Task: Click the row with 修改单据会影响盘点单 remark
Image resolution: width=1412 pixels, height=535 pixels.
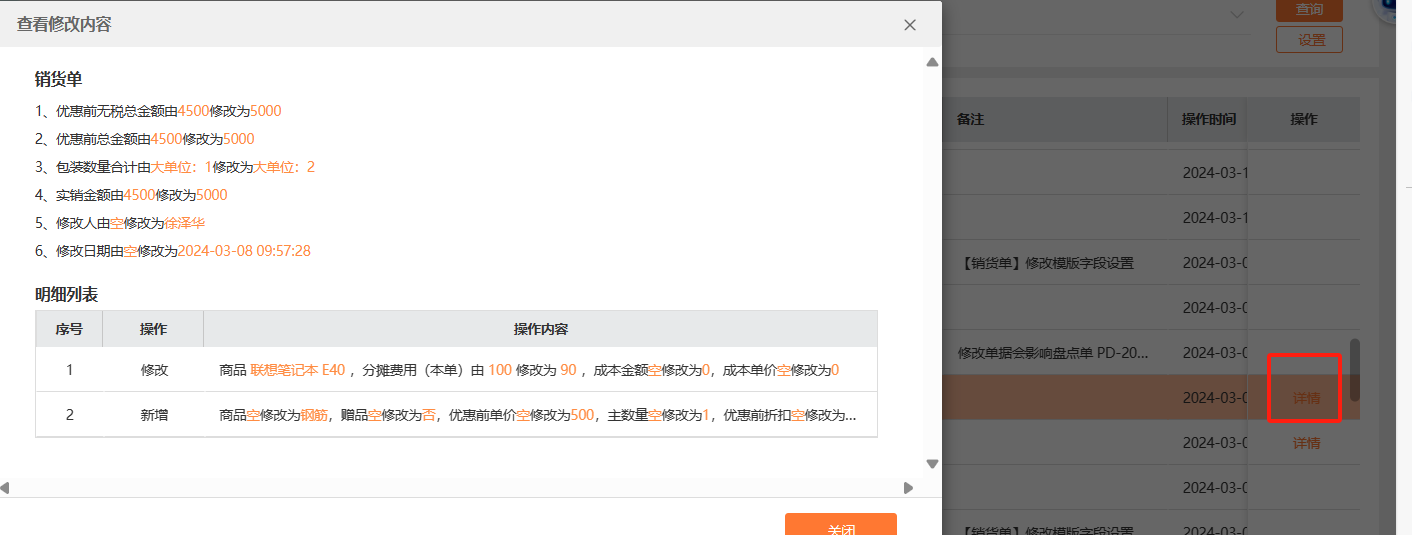Action: click(x=1050, y=353)
